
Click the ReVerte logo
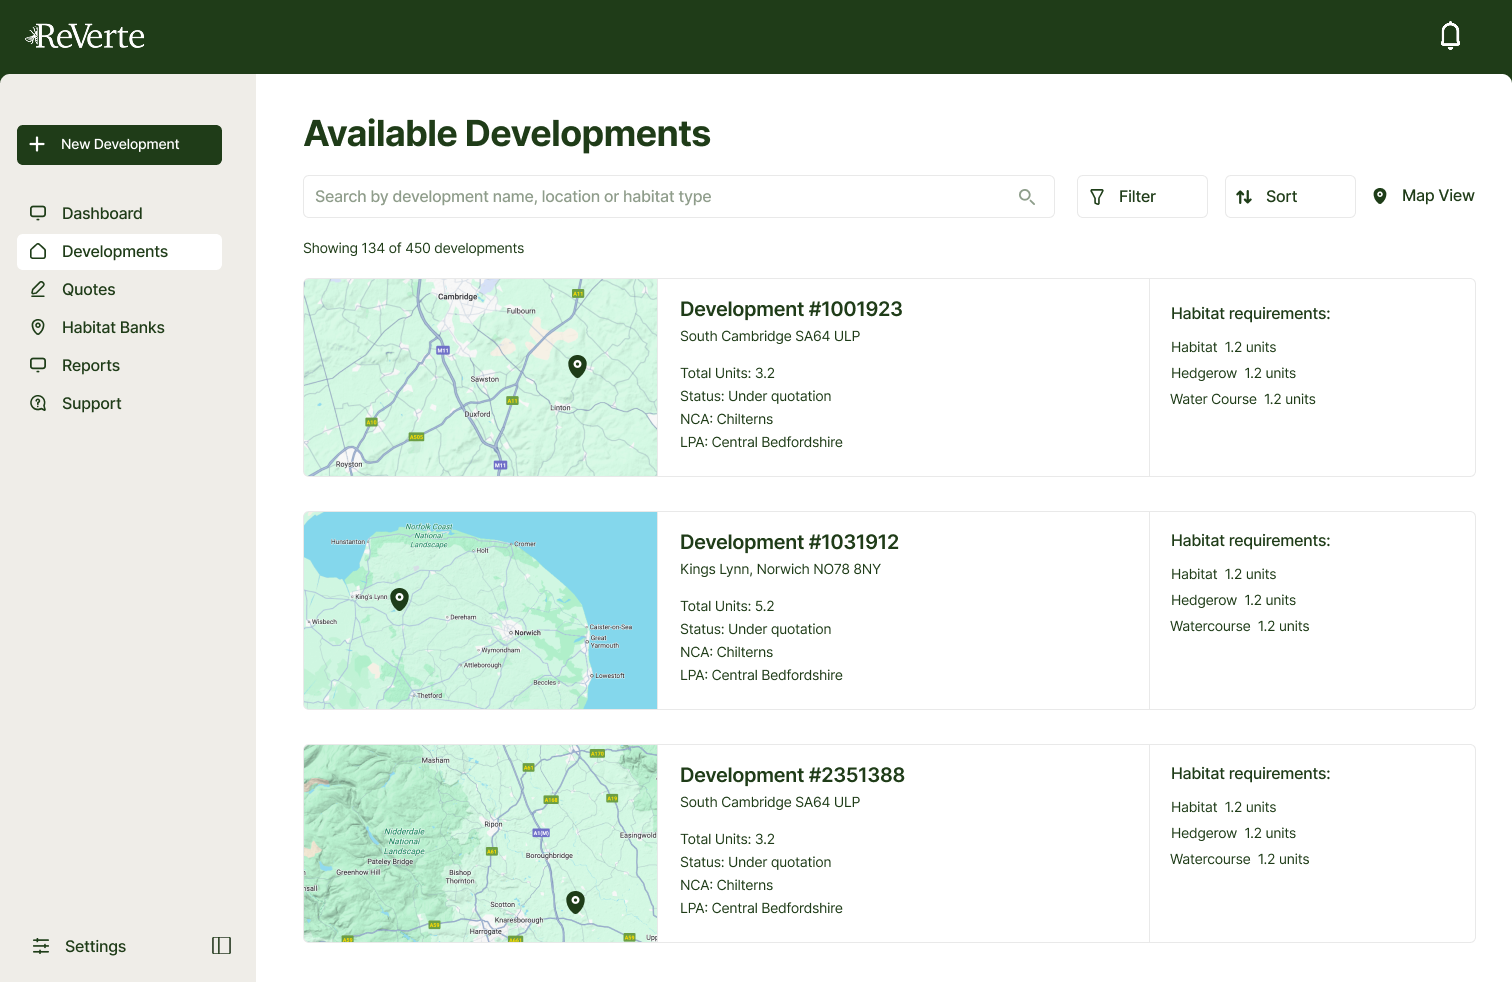[x=85, y=37]
